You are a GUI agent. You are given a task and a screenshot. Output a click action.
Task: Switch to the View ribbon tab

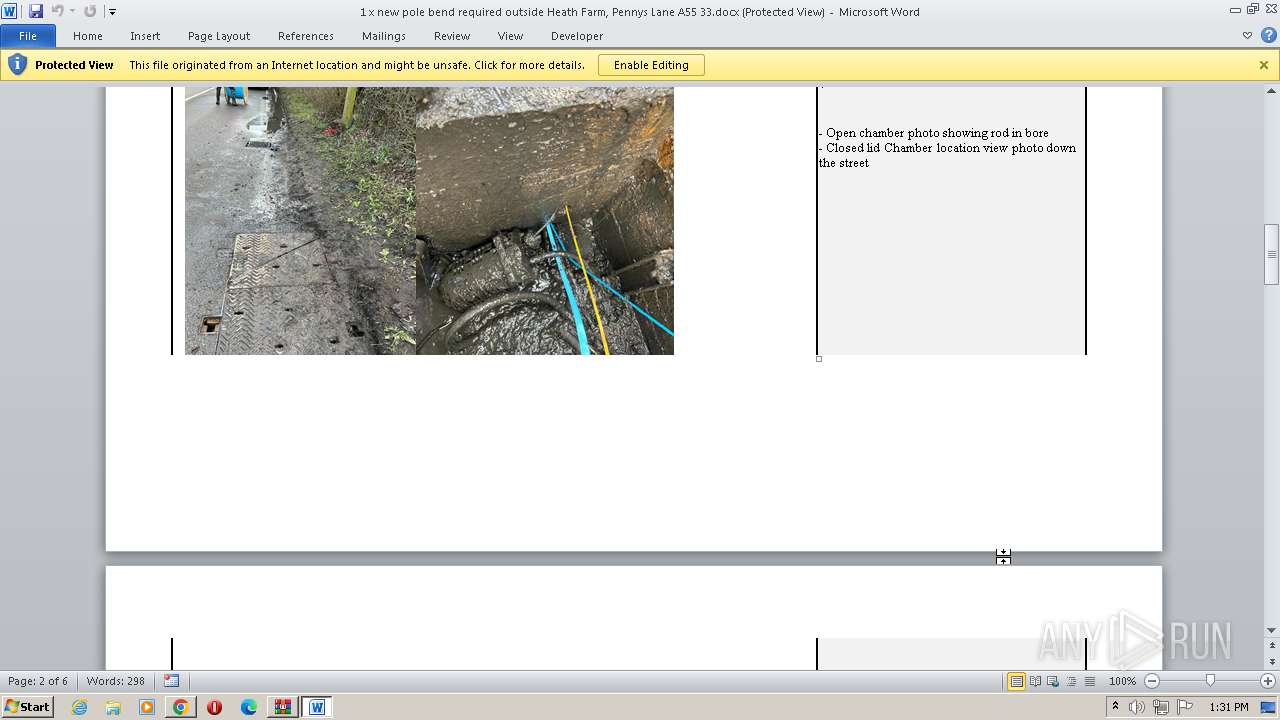coord(511,36)
